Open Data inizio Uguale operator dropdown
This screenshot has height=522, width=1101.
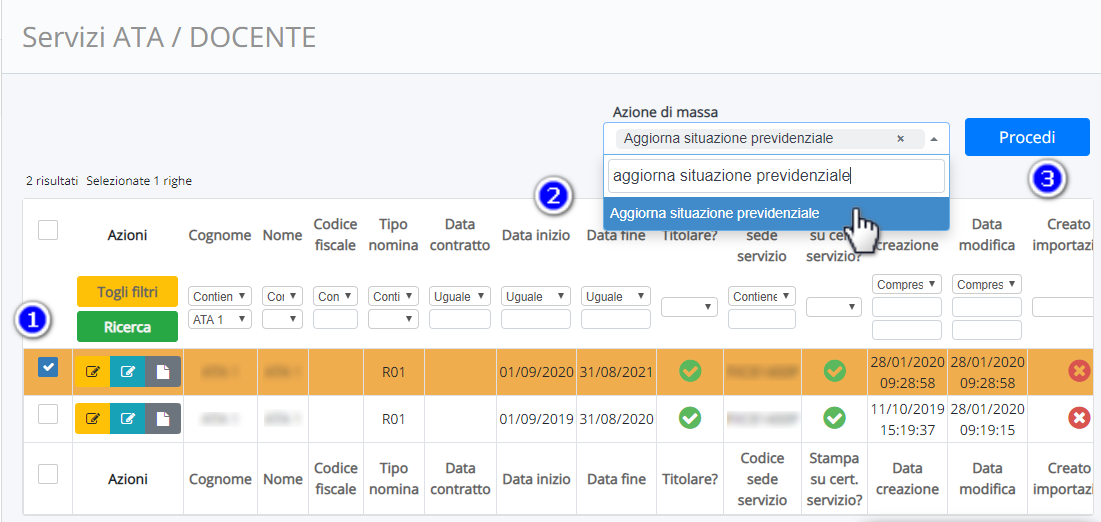coord(536,296)
